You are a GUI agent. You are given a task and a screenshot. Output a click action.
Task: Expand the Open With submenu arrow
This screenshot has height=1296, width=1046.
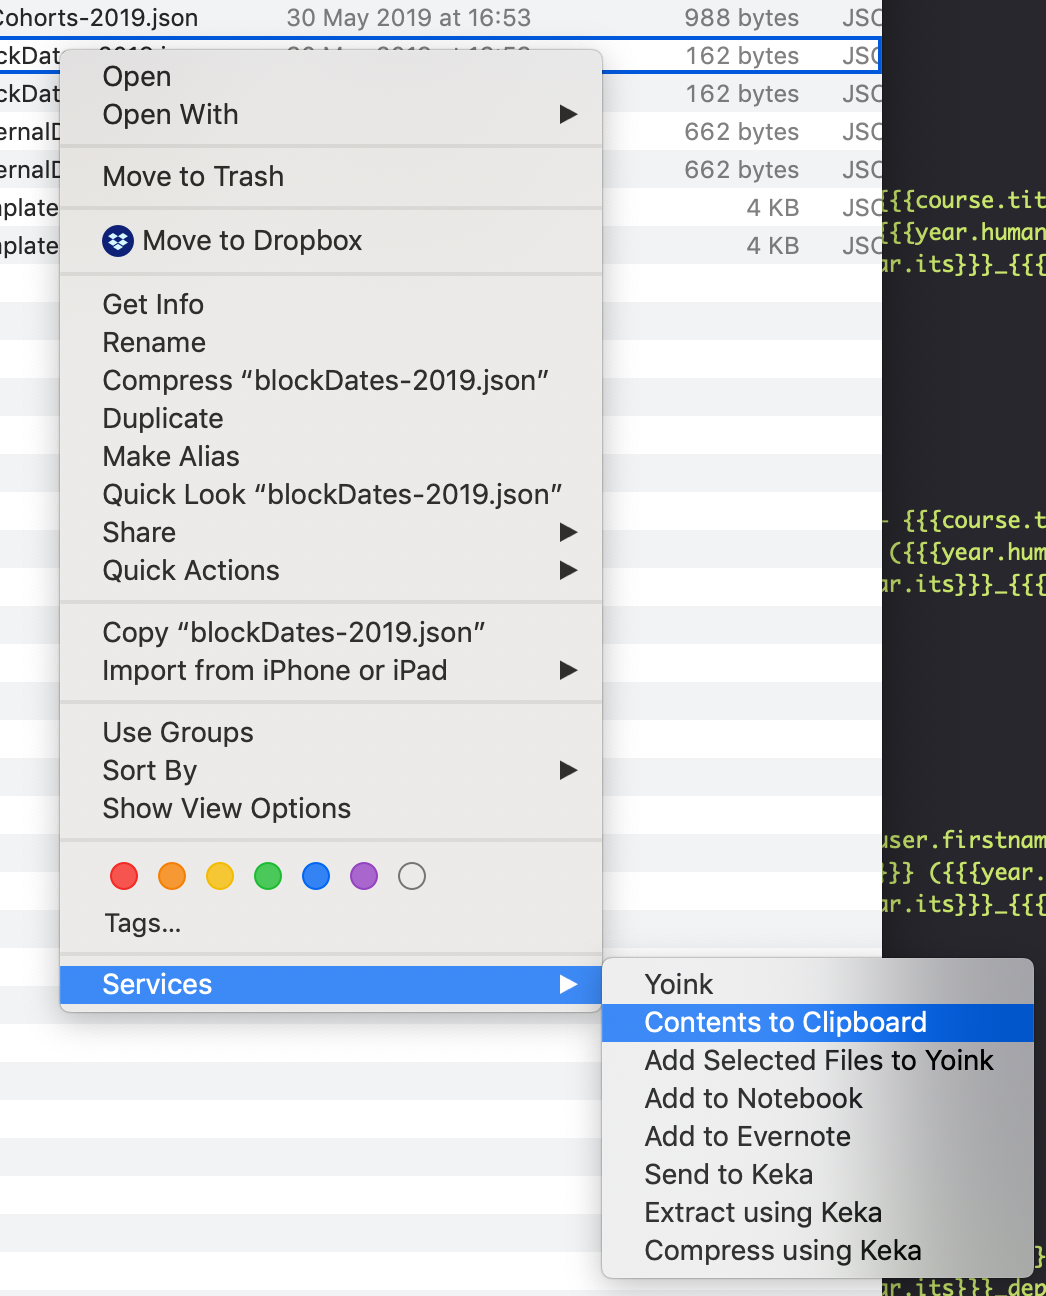(x=568, y=114)
